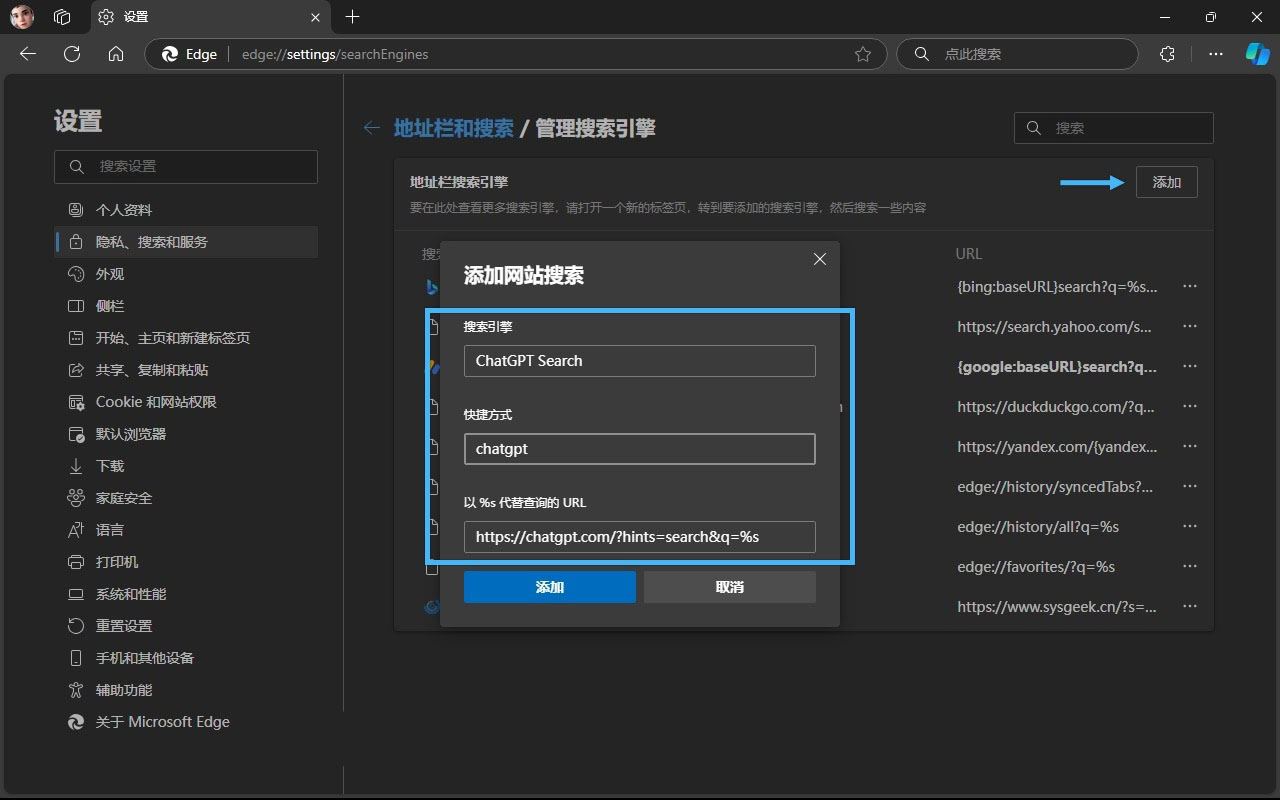Screen dimensions: 1280x800
Task: Click the profile avatar icon
Action: coord(22,17)
